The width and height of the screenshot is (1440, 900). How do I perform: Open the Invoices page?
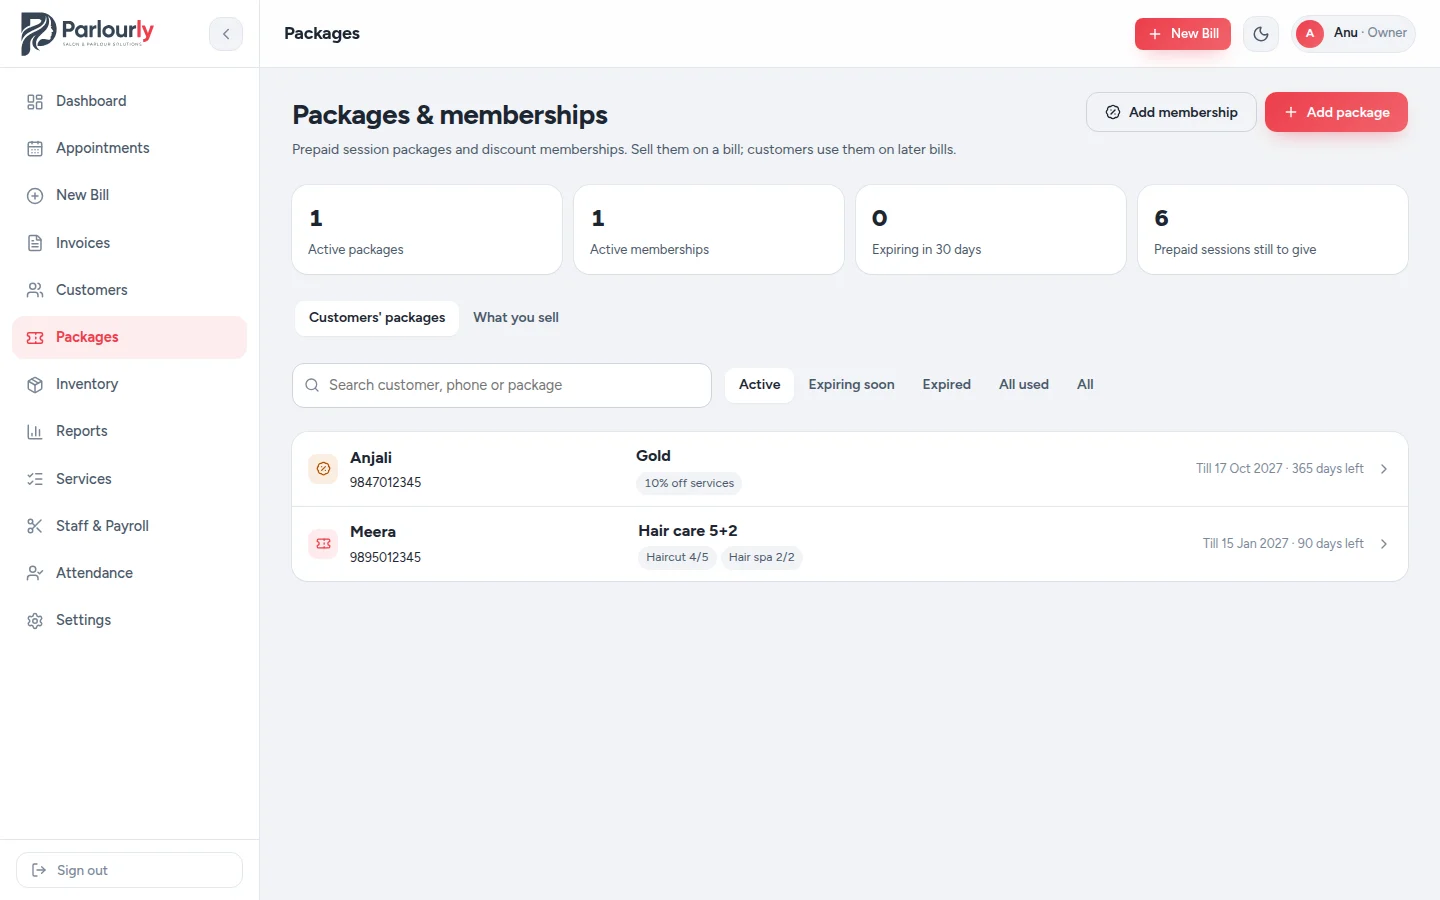[129, 243]
